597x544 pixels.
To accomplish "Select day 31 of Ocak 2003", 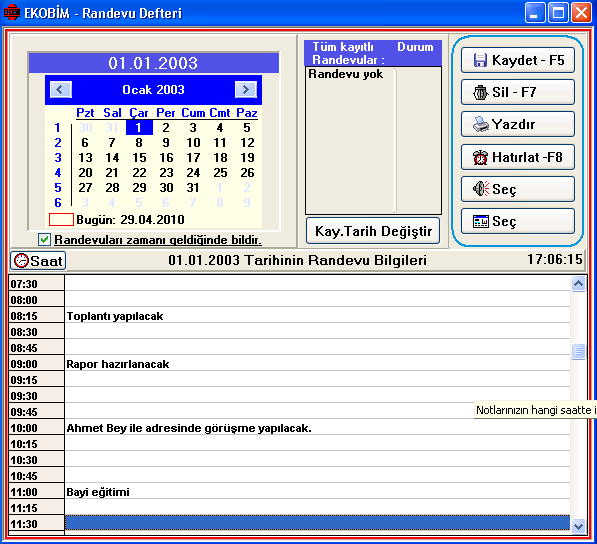I will point(193,187).
